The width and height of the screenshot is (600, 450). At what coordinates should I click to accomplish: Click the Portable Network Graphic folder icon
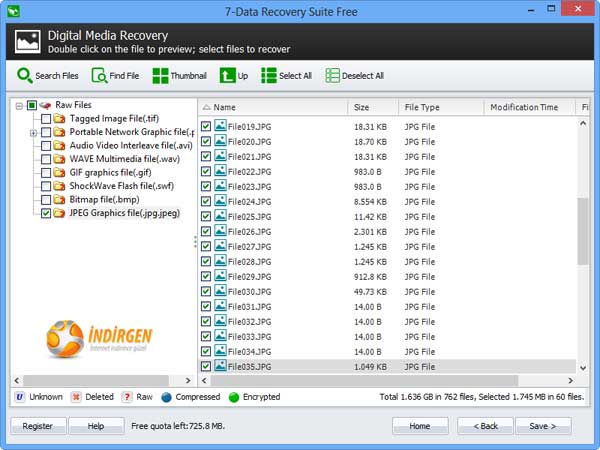click(59, 132)
